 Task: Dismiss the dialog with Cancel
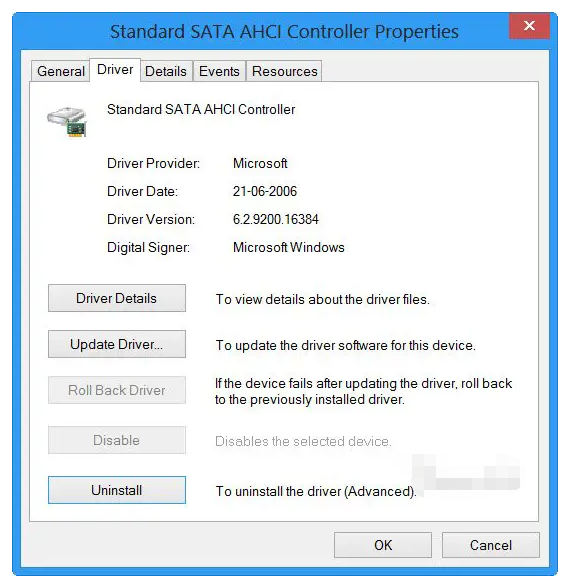click(x=490, y=545)
